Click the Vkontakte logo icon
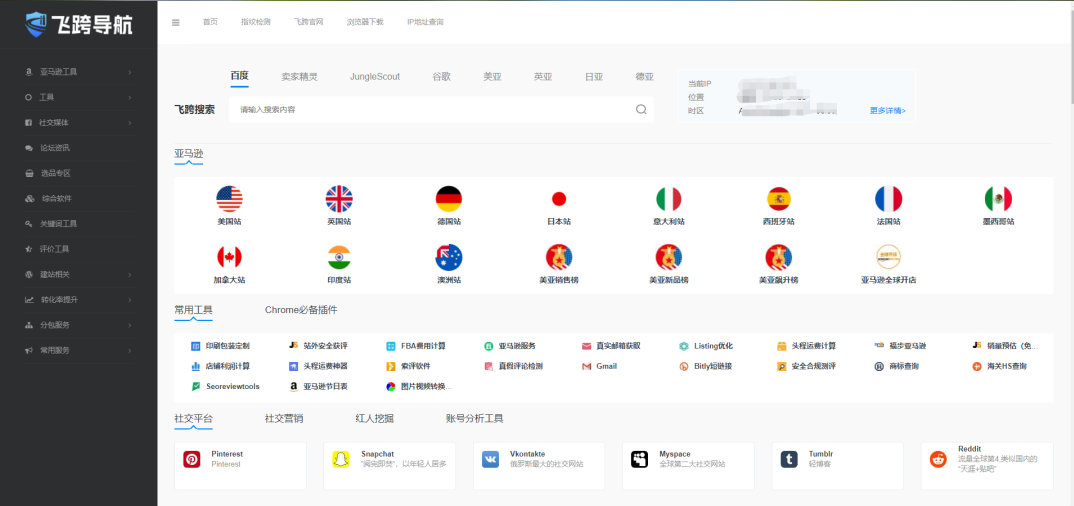The image size is (1074, 506). pos(490,459)
